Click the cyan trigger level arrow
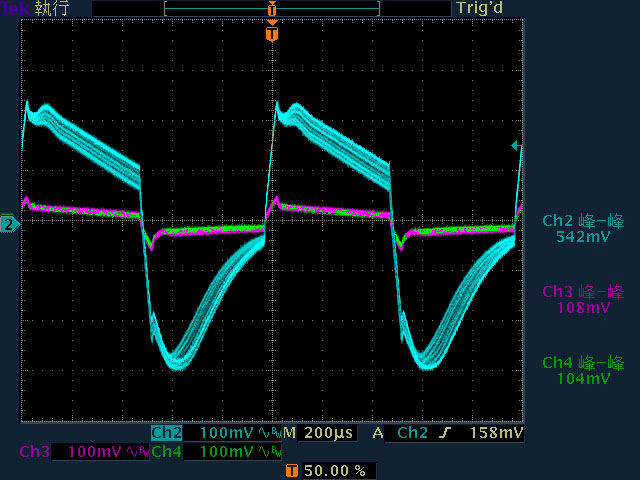 (516, 145)
